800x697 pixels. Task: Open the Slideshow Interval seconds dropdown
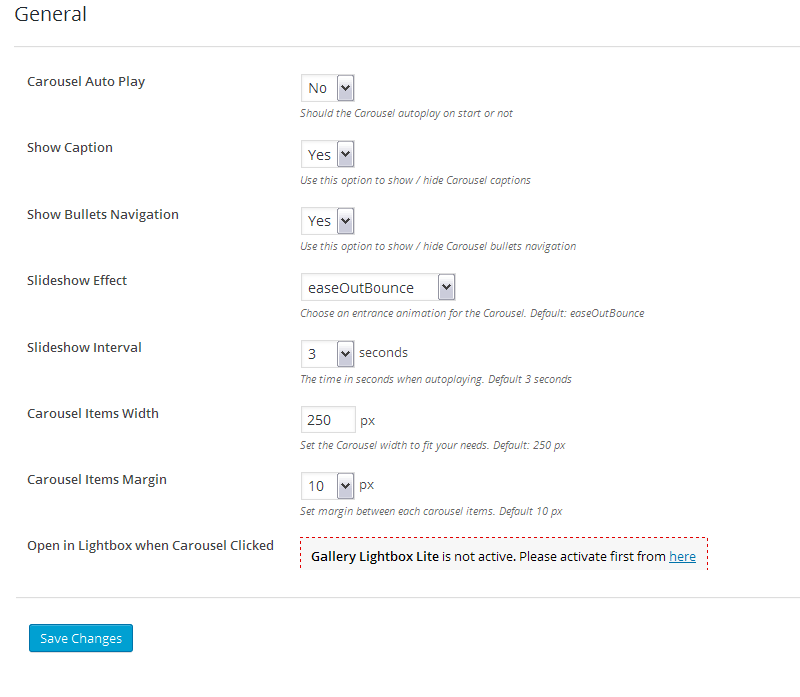click(x=328, y=354)
